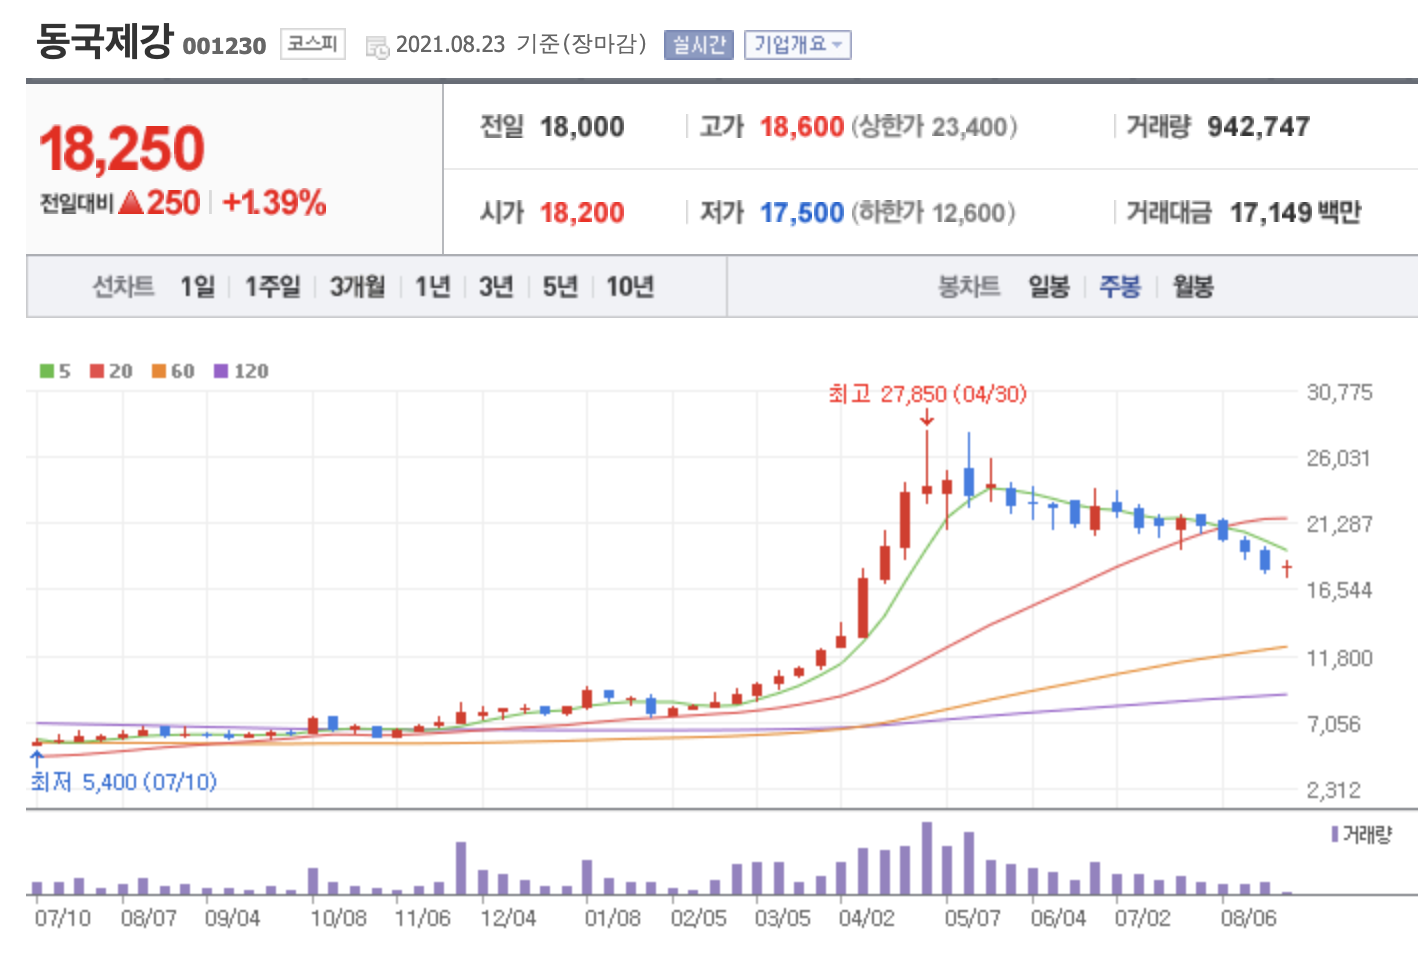
Task: Click the red 20-day moving average swatch
Action: 97,371
